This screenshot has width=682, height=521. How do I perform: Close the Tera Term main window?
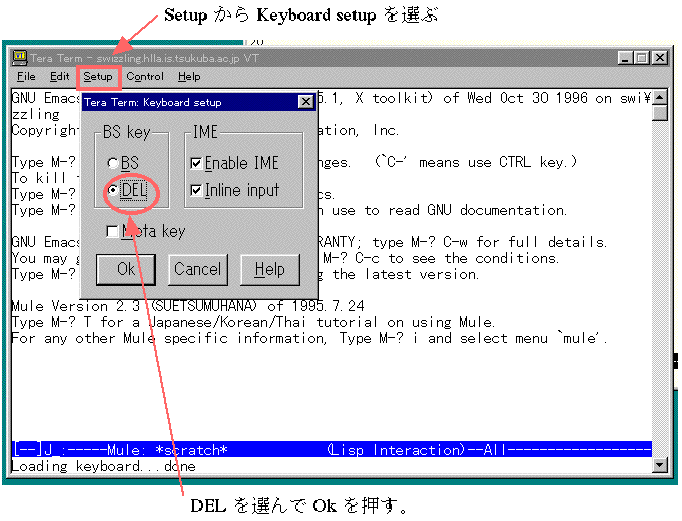(660, 58)
